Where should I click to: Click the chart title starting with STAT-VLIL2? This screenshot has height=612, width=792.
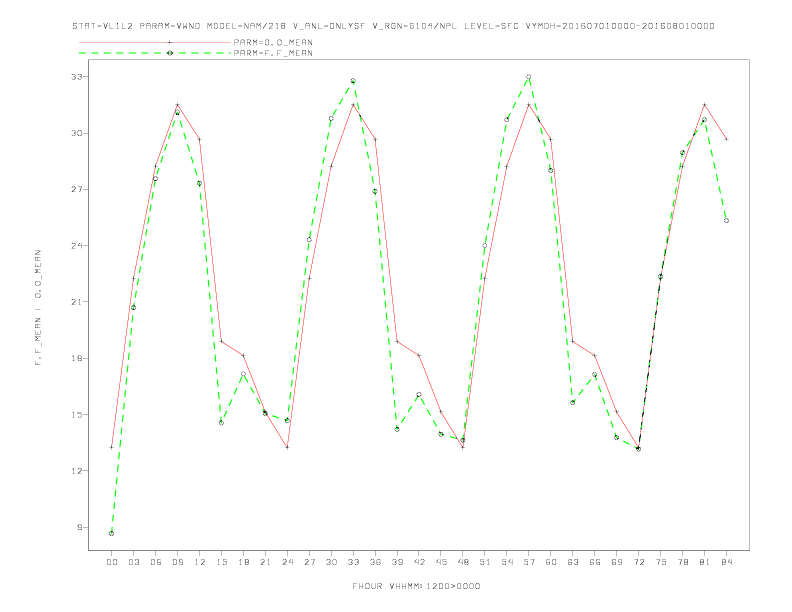point(393,26)
